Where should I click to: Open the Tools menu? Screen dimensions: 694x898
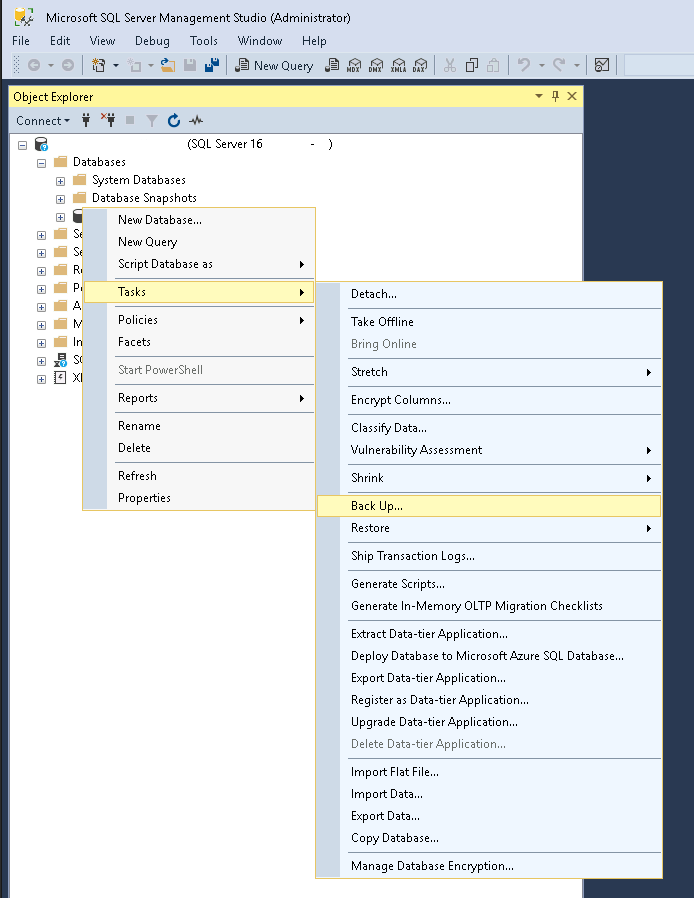tap(204, 41)
